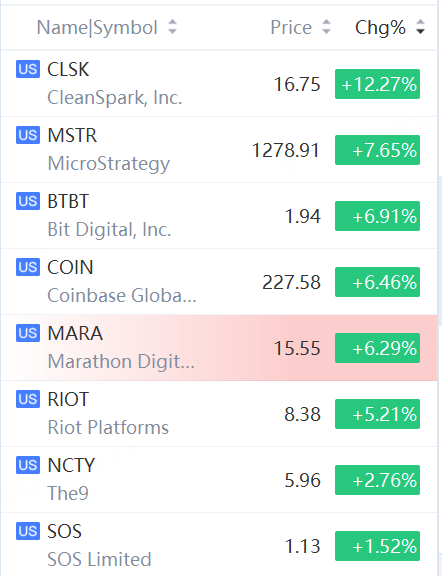Click the +1.52% green badge for SOS
Image resolution: width=442 pixels, height=576 pixels.
[x=377, y=546]
